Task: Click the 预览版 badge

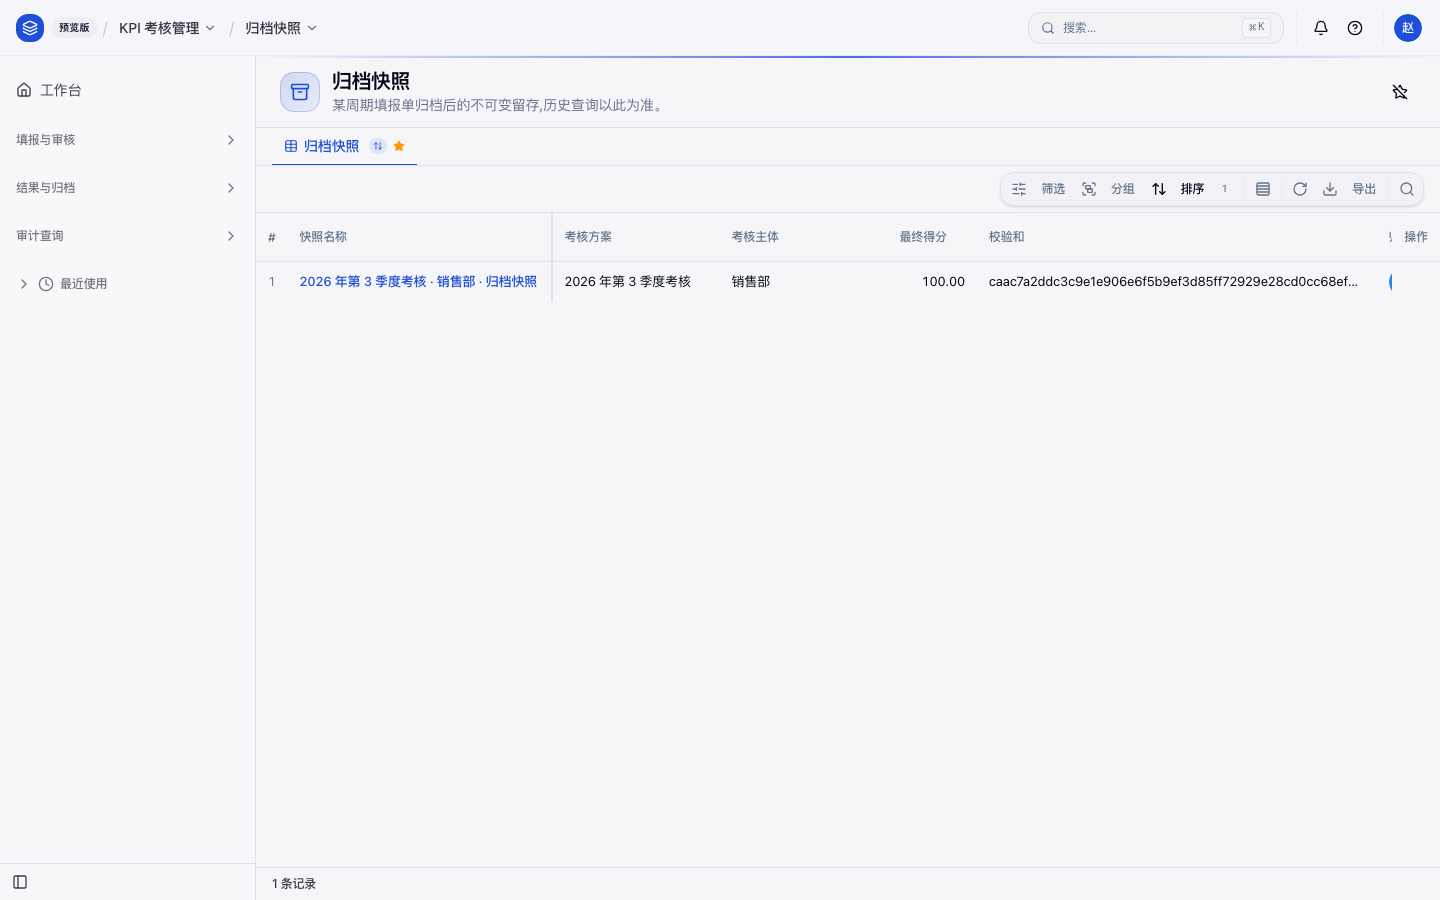Action: pos(74,28)
